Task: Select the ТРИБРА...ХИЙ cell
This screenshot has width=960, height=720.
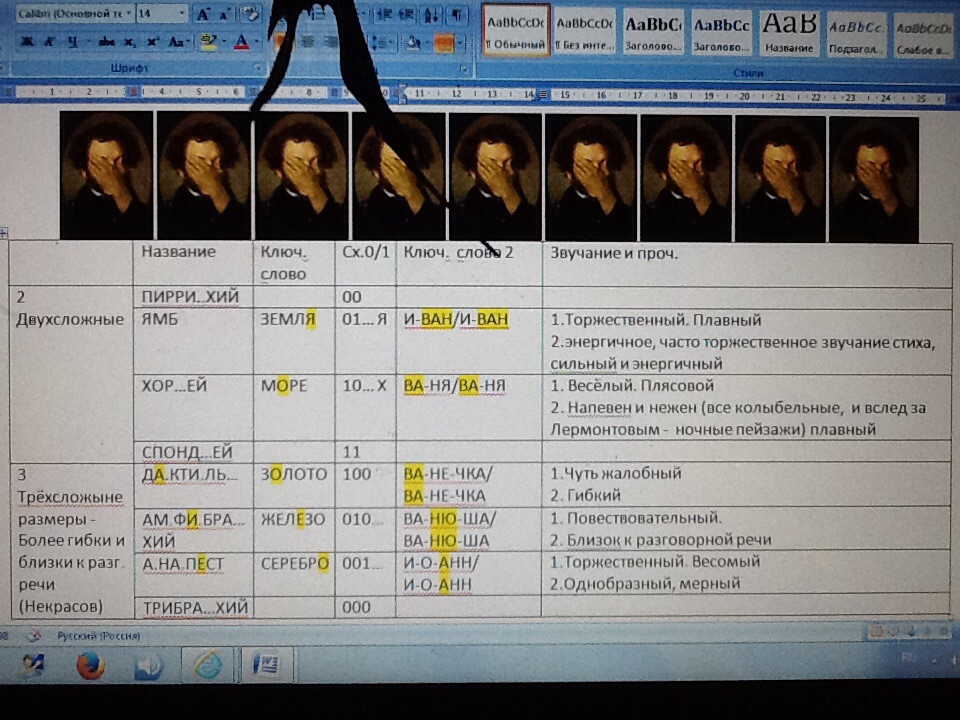Action: click(193, 607)
